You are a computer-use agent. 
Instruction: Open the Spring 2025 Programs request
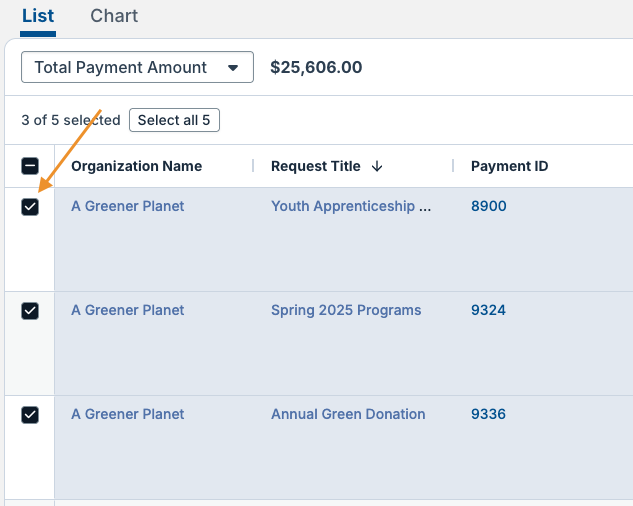point(346,310)
